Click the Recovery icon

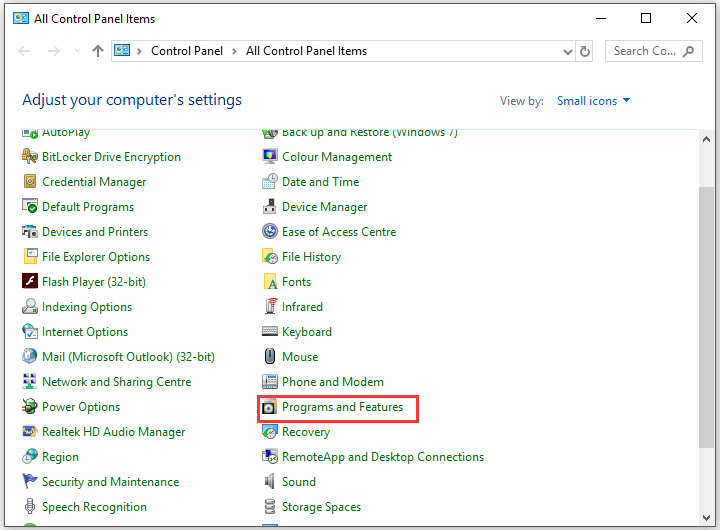pyautogui.click(x=270, y=431)
